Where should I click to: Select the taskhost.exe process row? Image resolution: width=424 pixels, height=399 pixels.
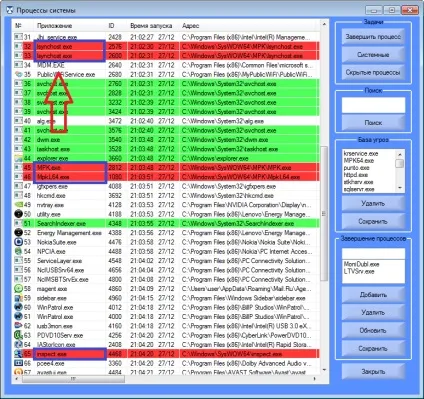[x=166, y=149]
